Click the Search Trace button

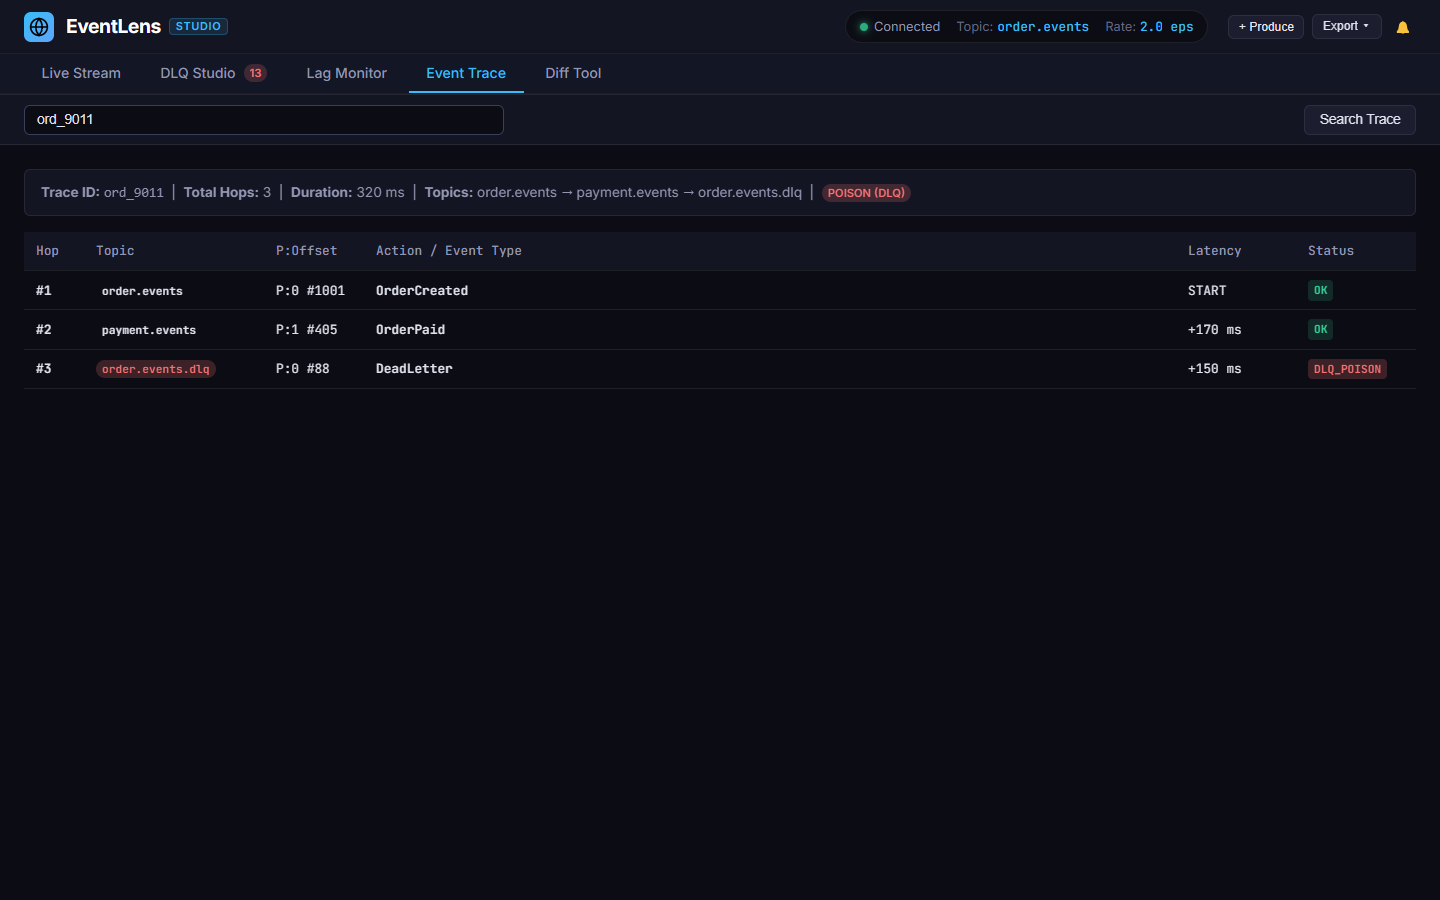(x=1360, y=119)
